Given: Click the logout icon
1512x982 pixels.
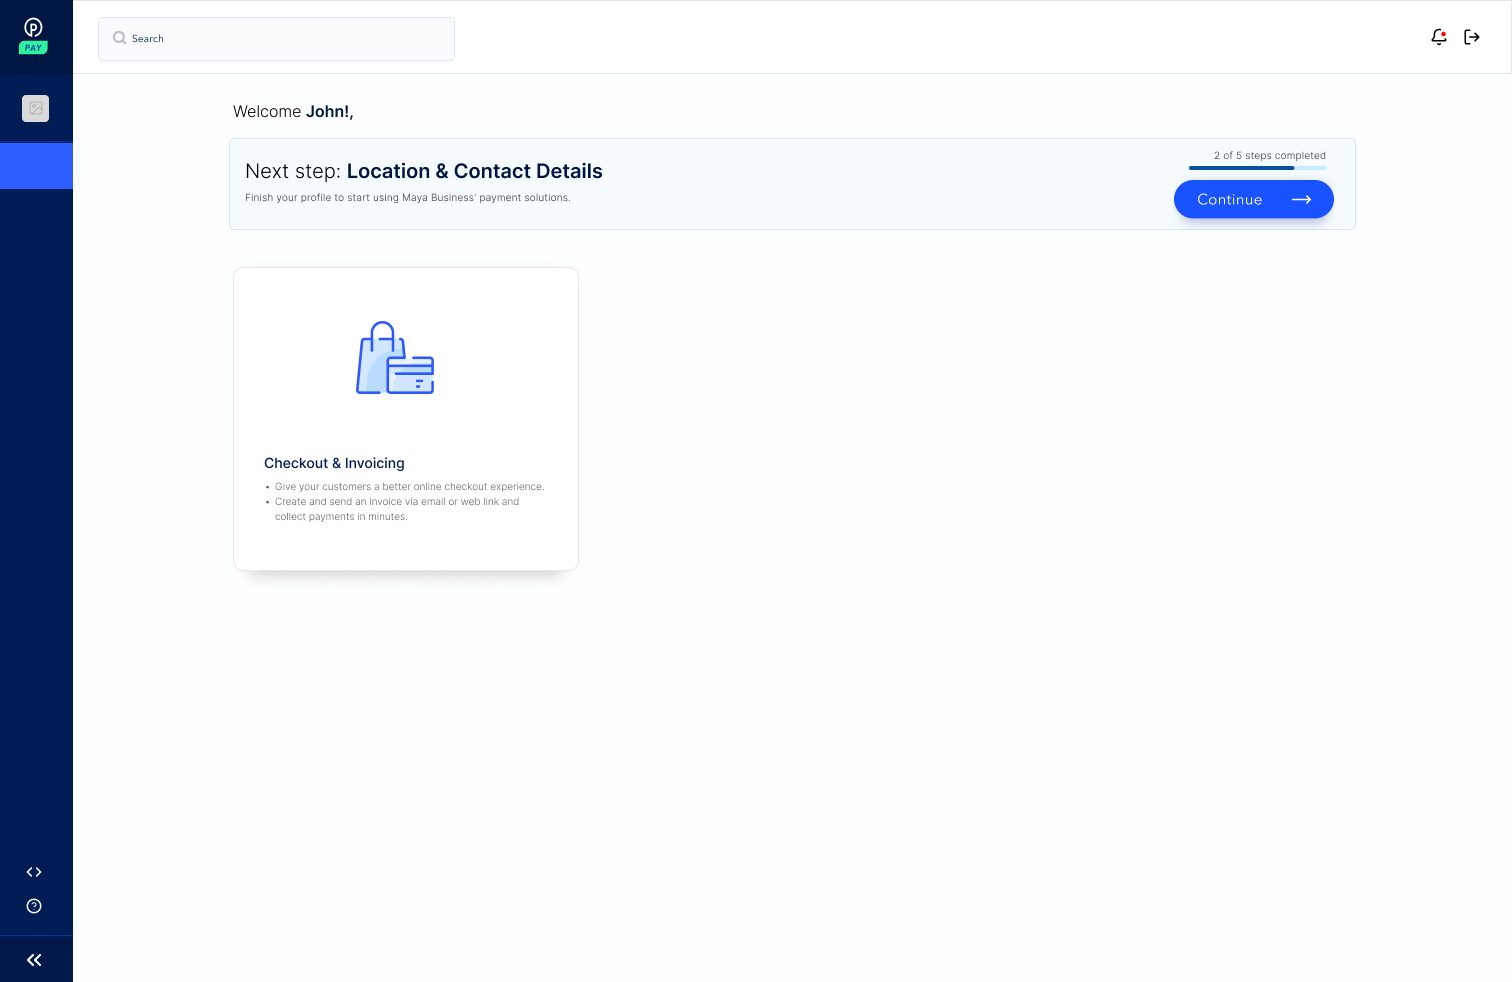Looking at the screenshot, I should (1472, 37).
